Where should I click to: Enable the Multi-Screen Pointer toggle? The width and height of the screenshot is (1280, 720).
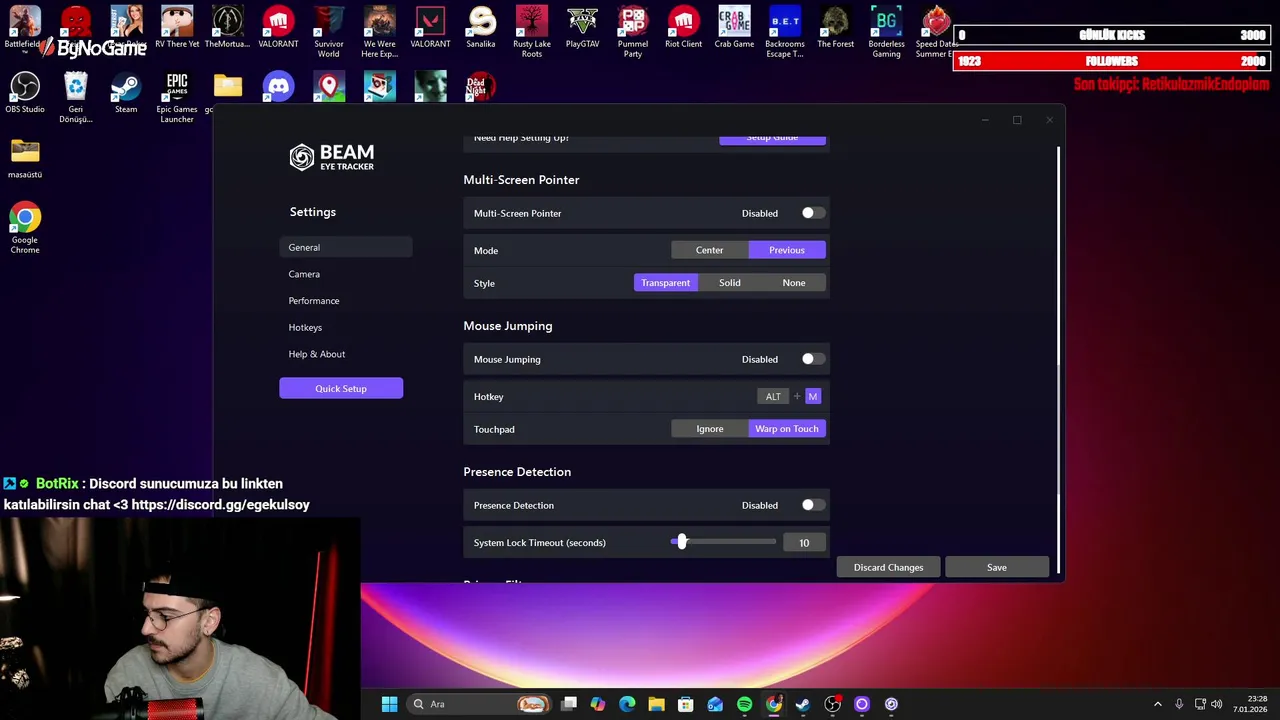(813, 213)
